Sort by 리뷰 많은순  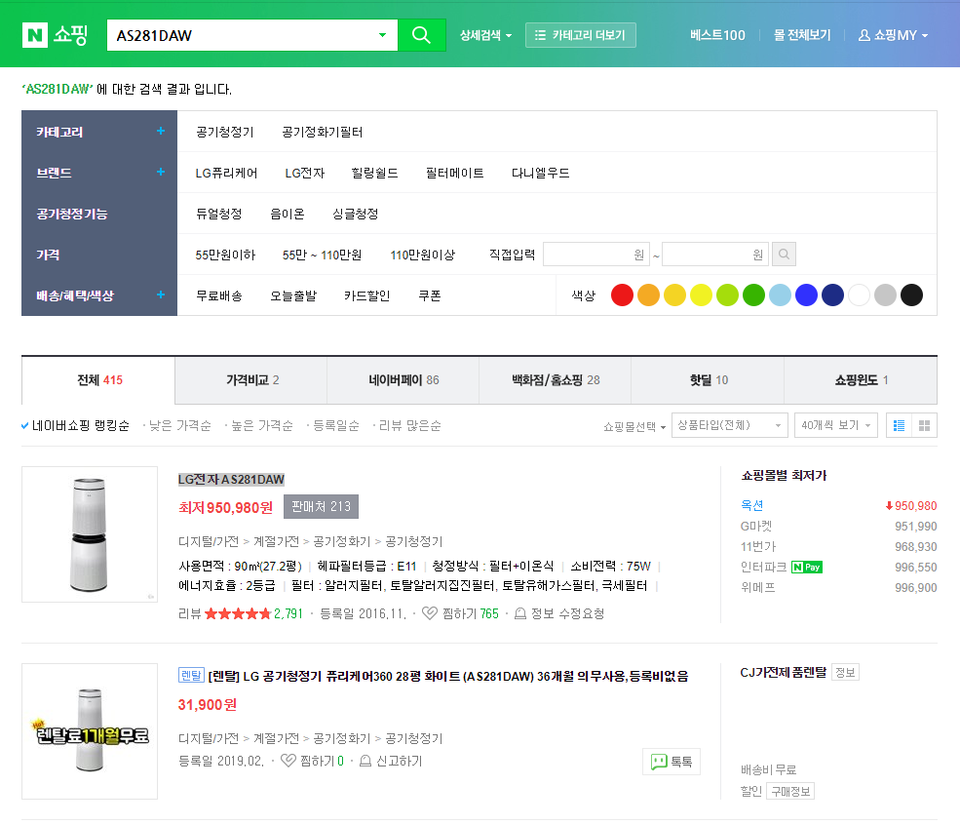coord(408,425)
